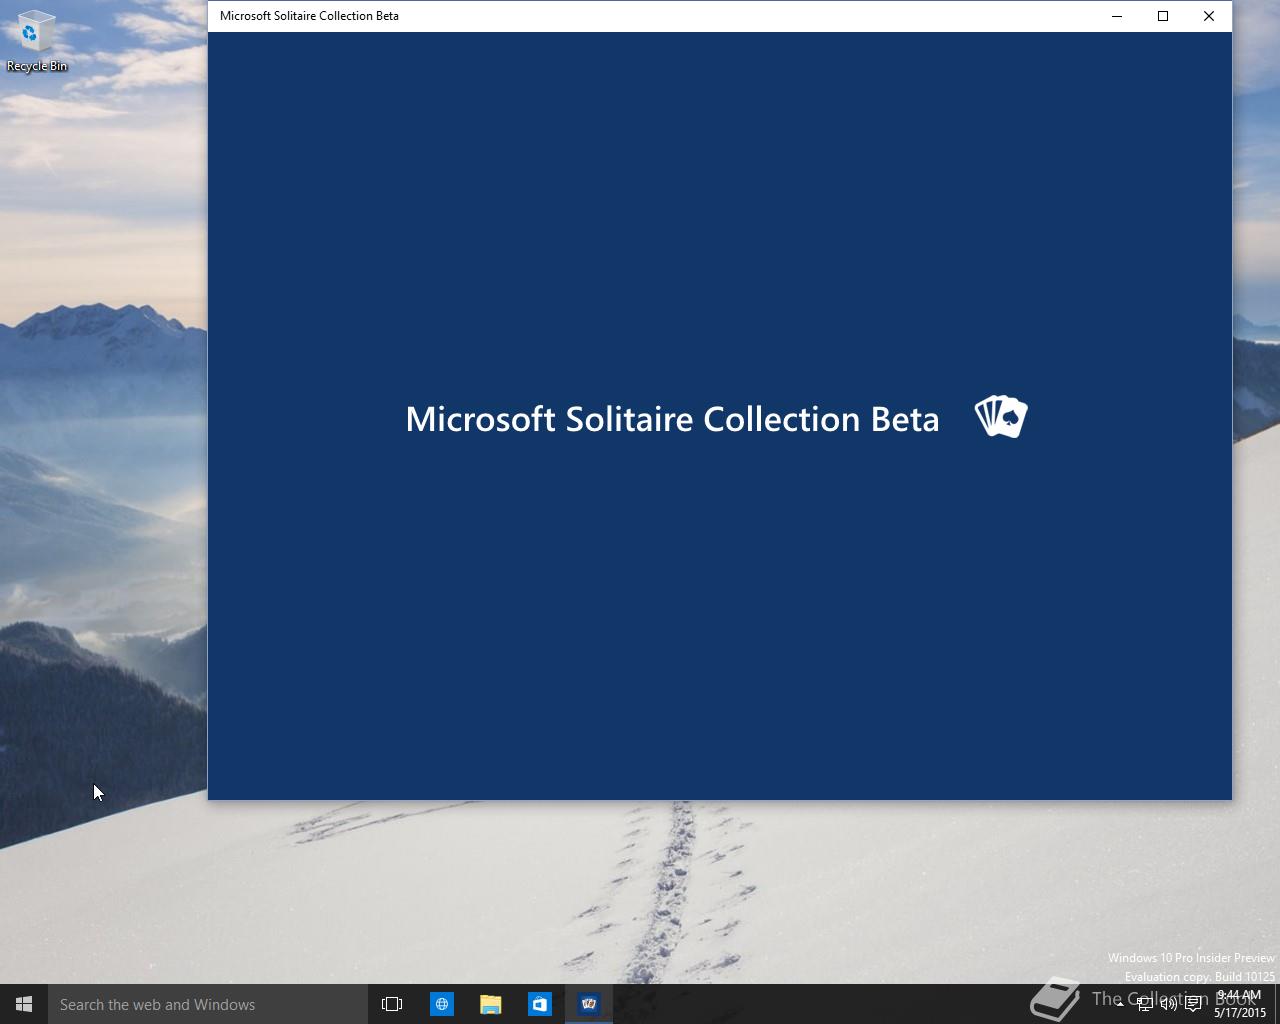This screenshot has height=1024, width=1280.
Task: Open Task View from the taskbar
Action: (392, 1004)
